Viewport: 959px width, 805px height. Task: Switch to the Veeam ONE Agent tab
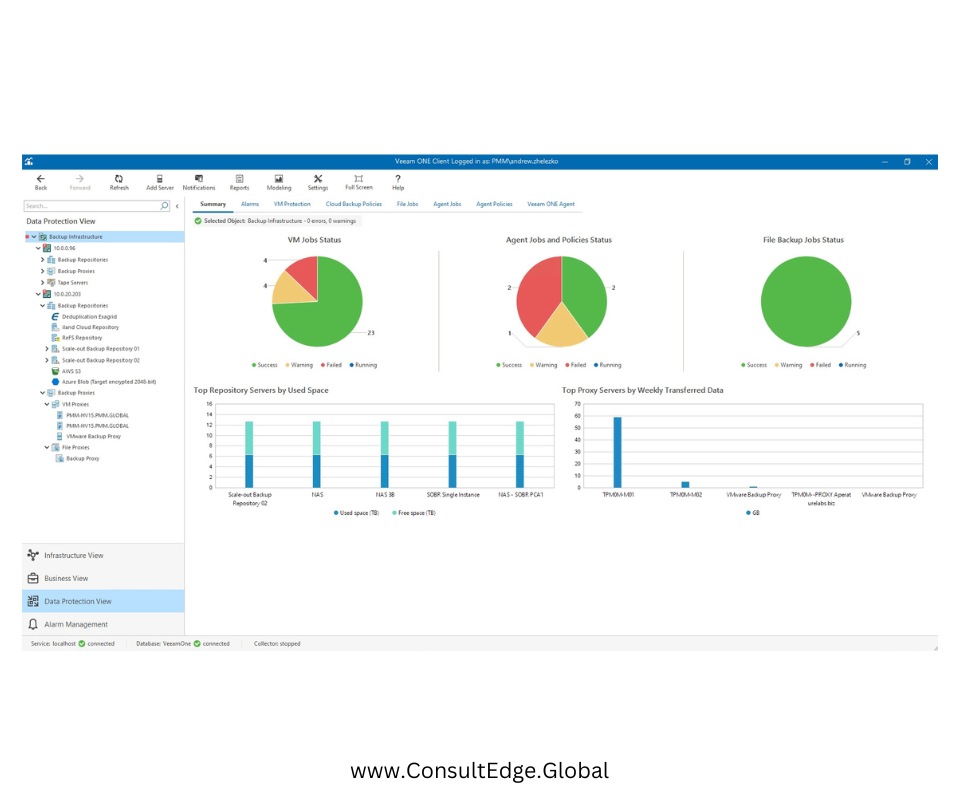pos(551,204)
